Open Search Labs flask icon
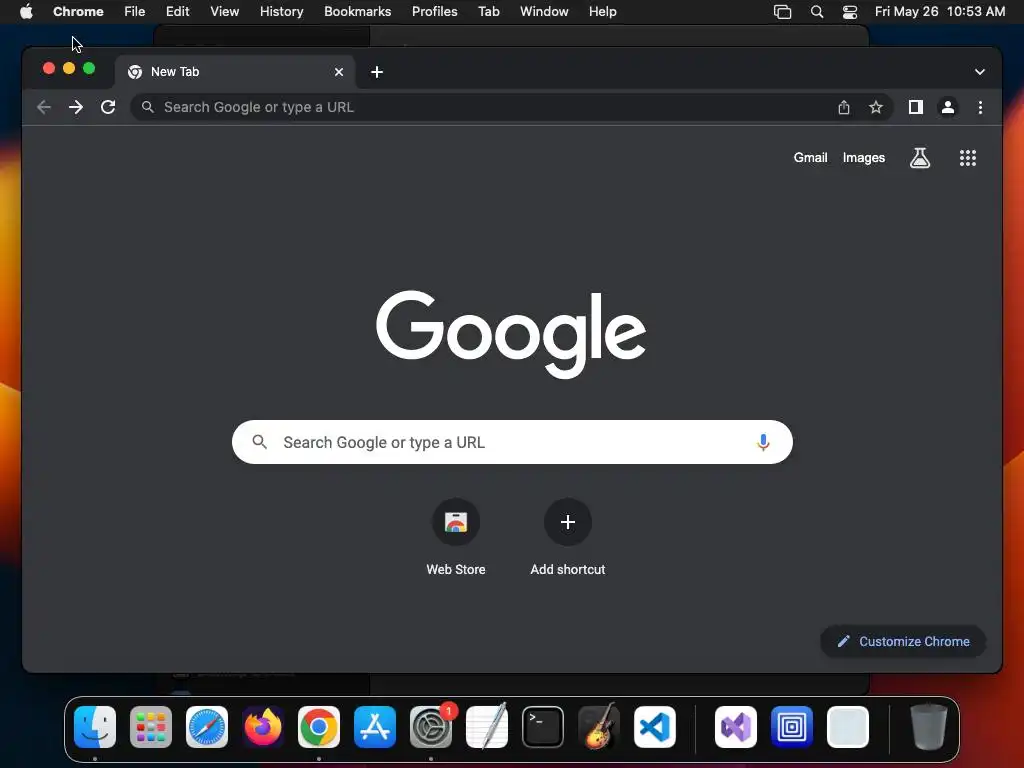Viewport: 1024px width, 768px height. (920, 157)
